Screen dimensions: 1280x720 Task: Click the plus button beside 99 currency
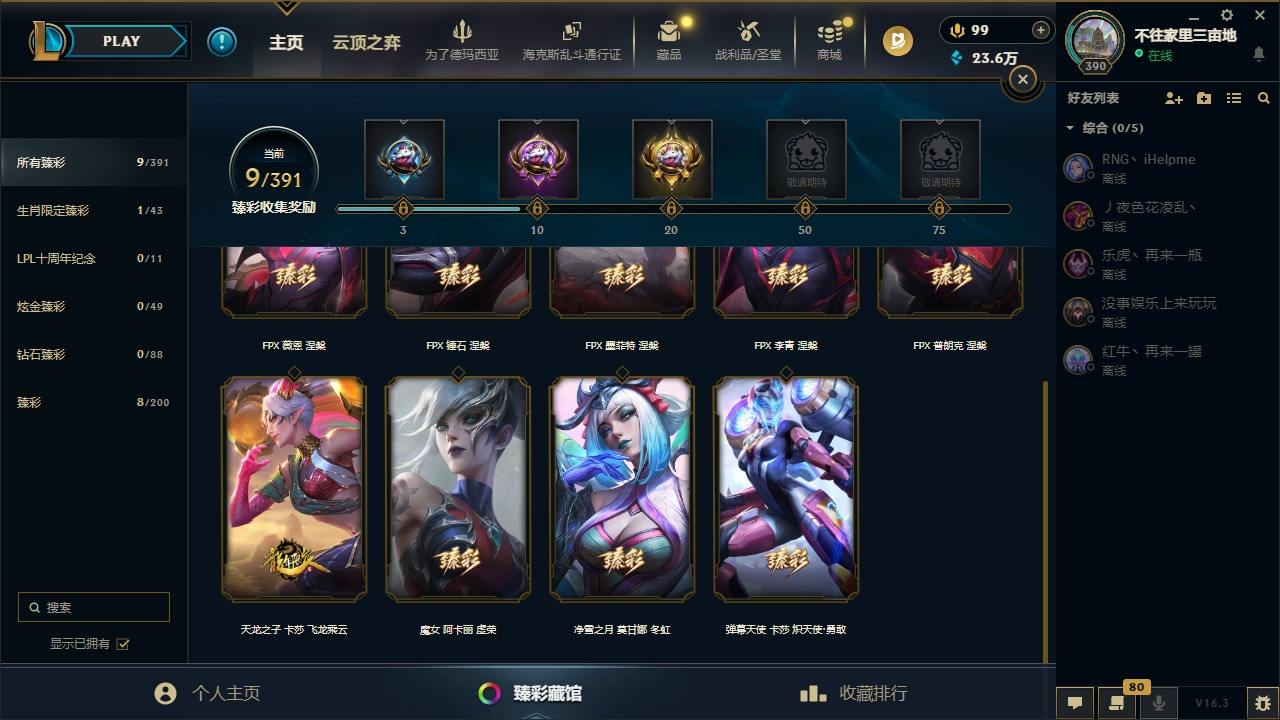1041,30
